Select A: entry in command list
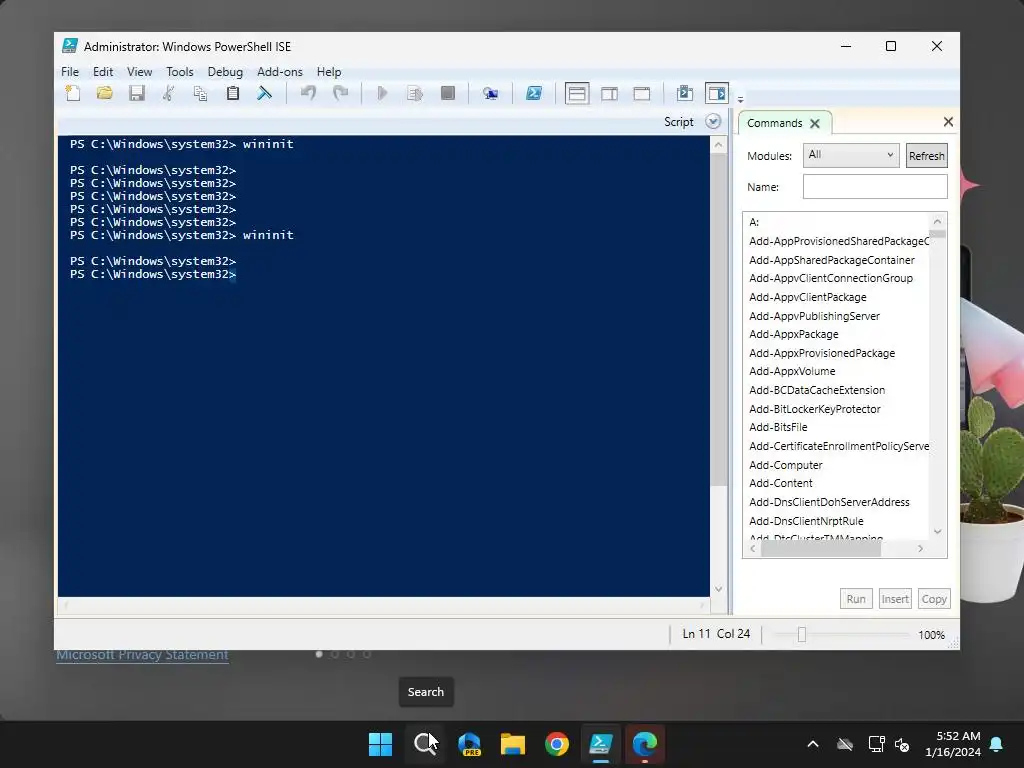Screen dimensions: 1024x768 coord(754,222)
